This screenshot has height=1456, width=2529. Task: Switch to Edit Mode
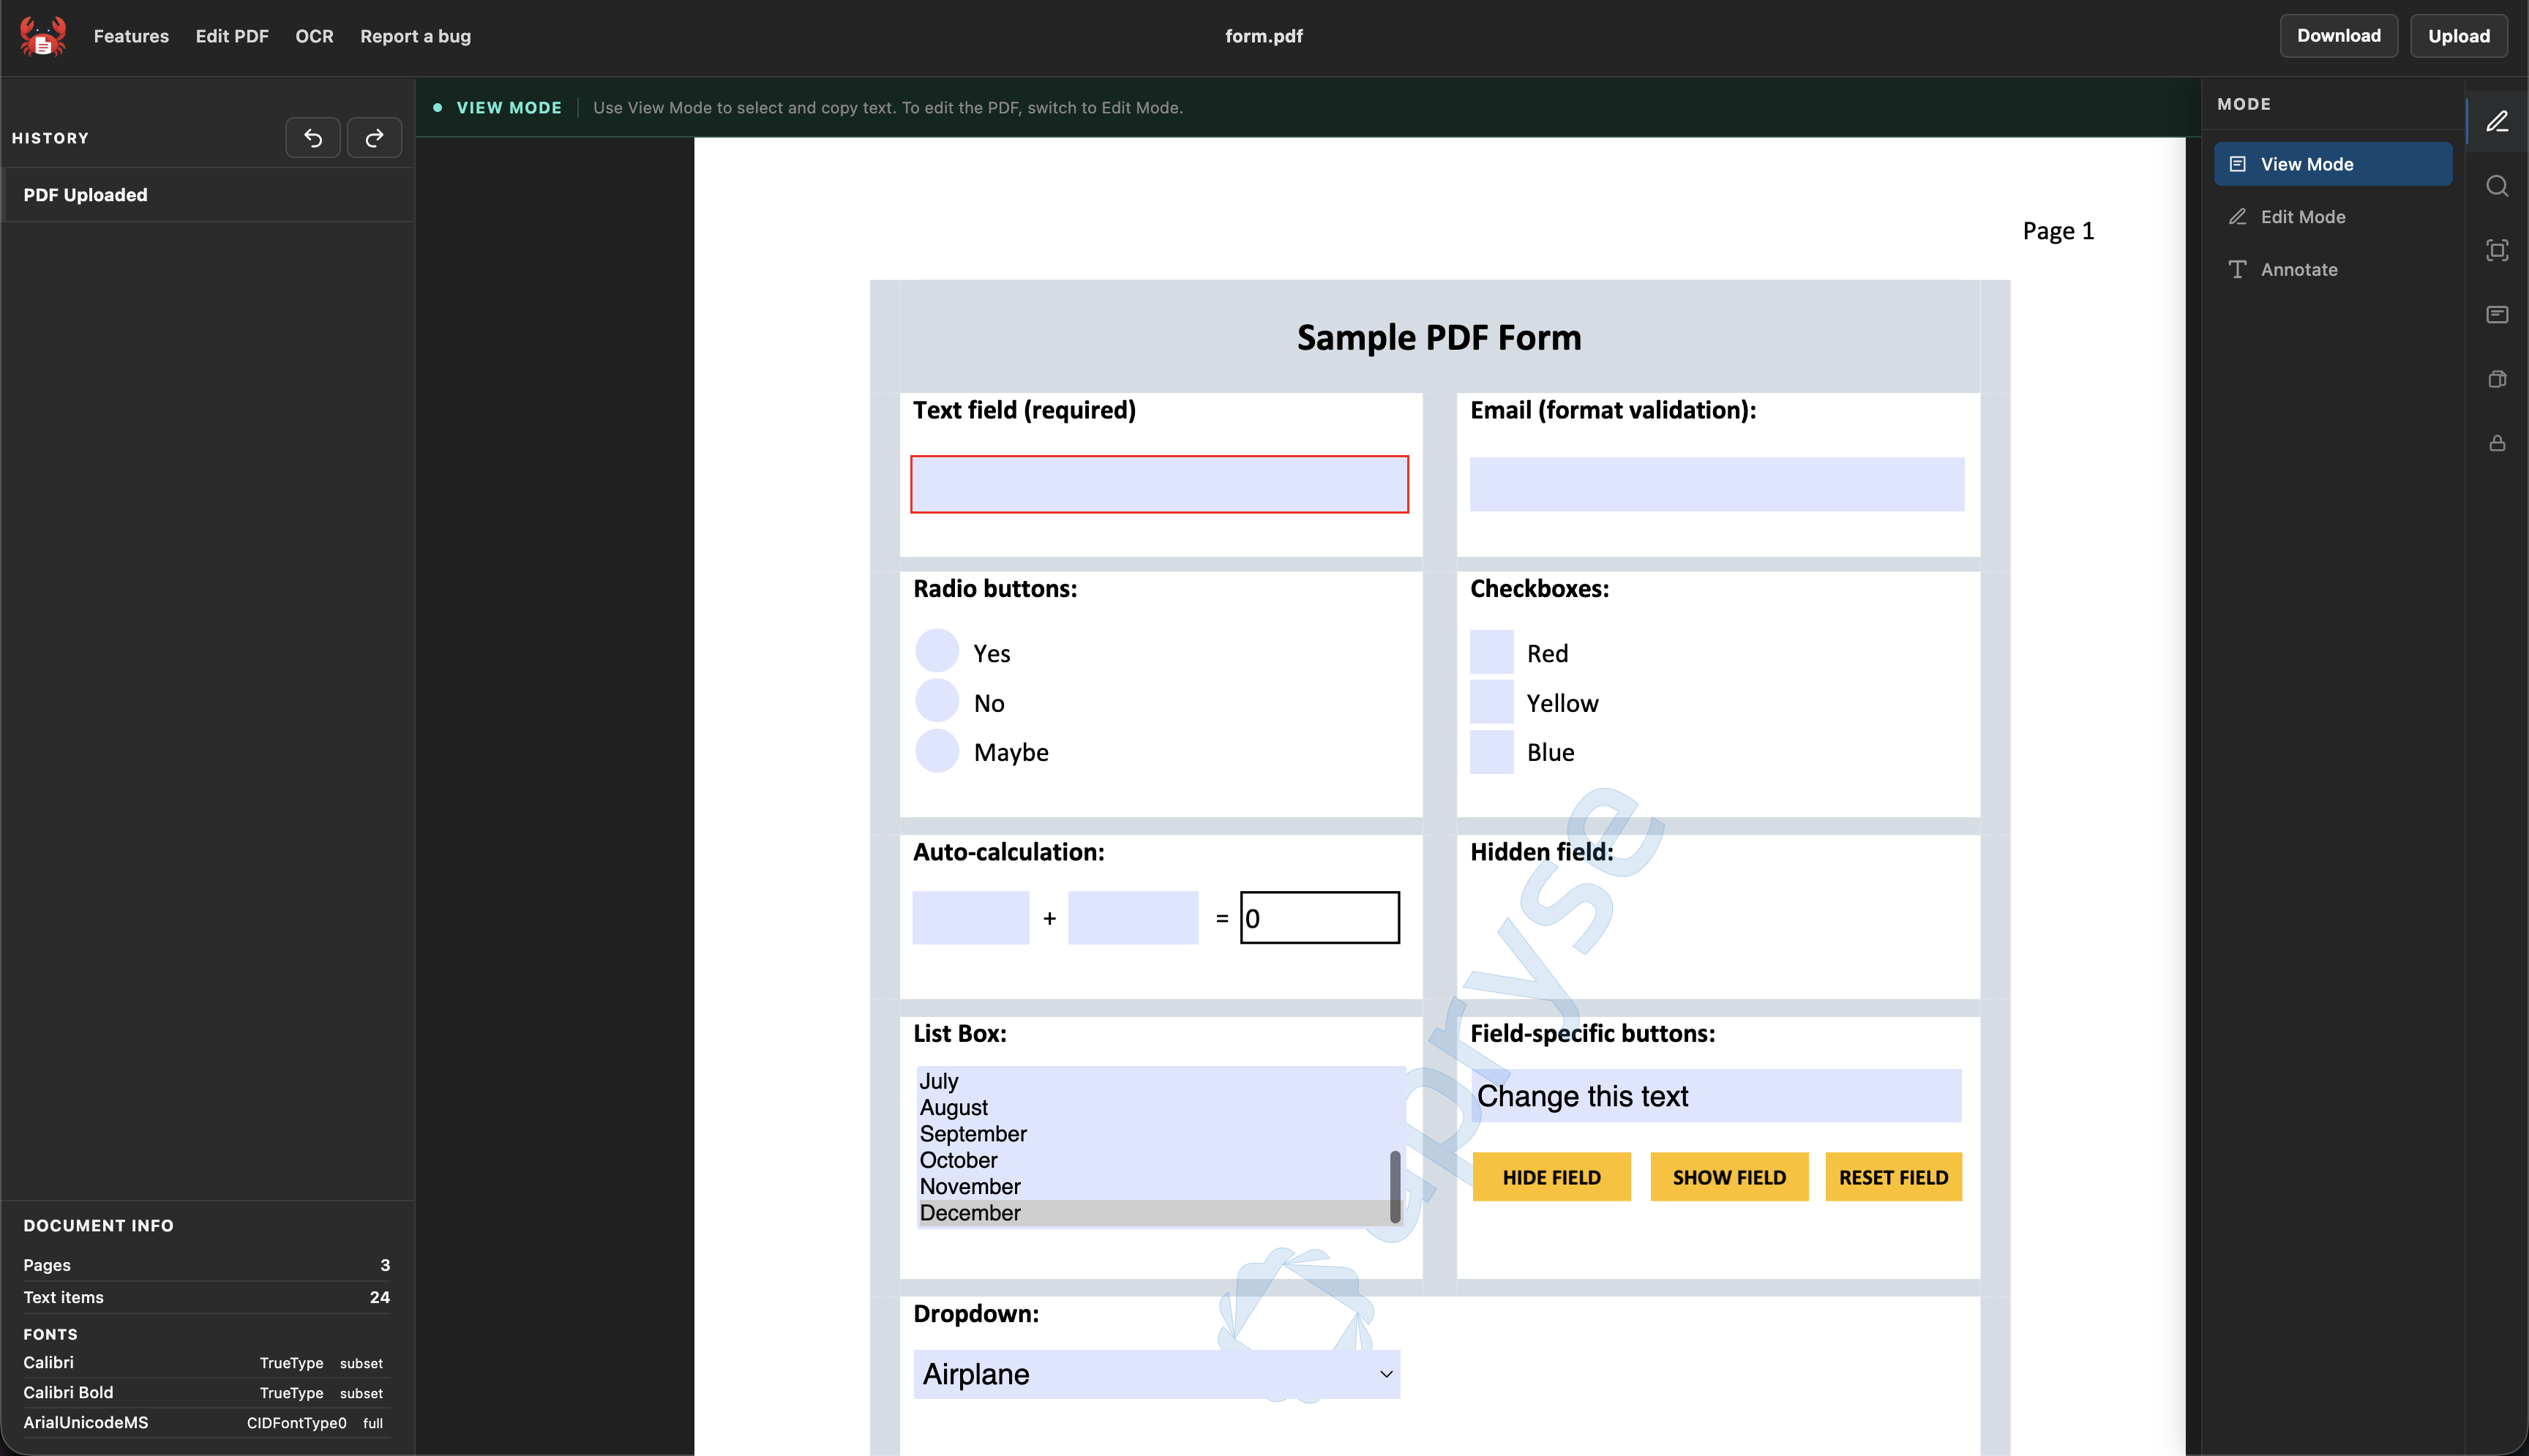click(x=2332, y=217)
